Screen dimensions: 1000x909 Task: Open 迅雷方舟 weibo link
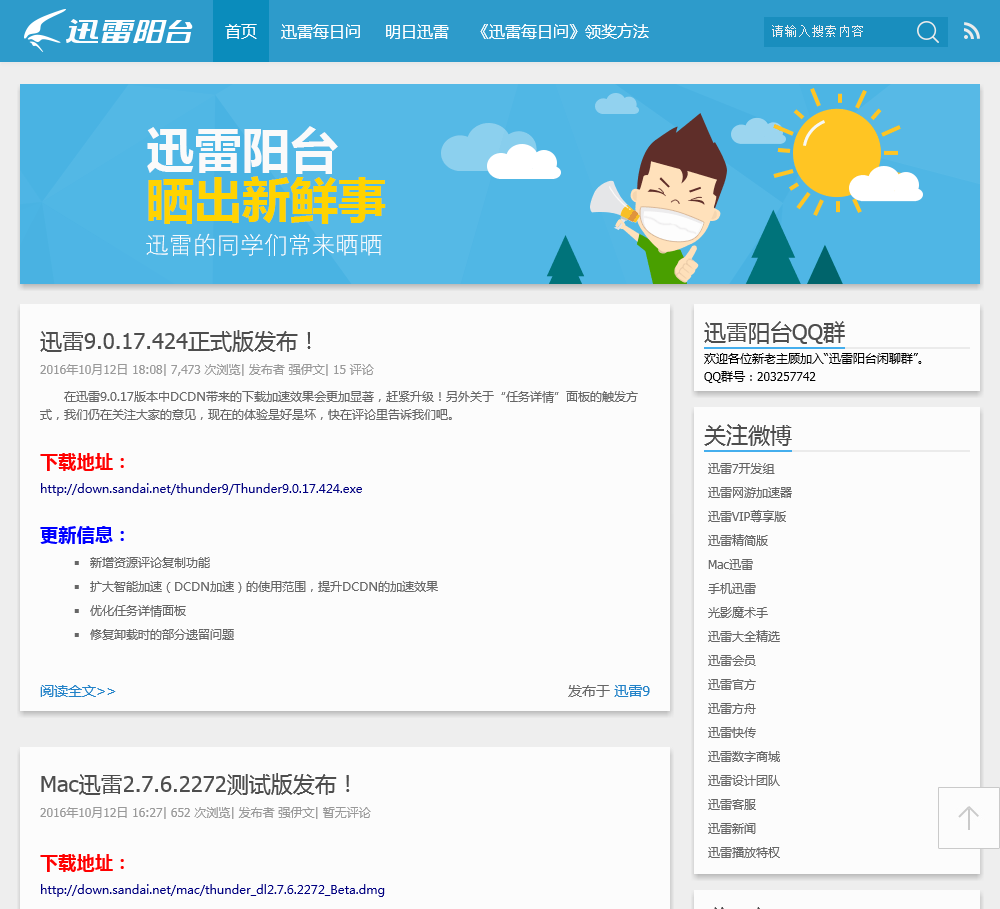732,709
